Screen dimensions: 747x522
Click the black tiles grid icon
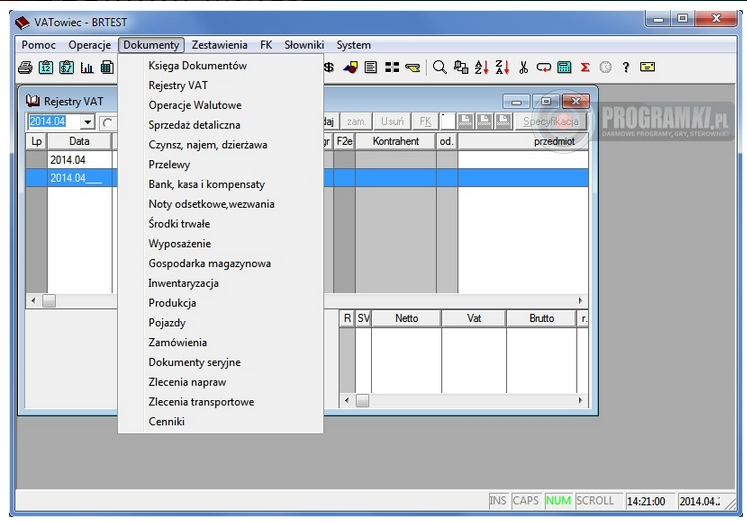pyautogui.click(x=392, y=67)
